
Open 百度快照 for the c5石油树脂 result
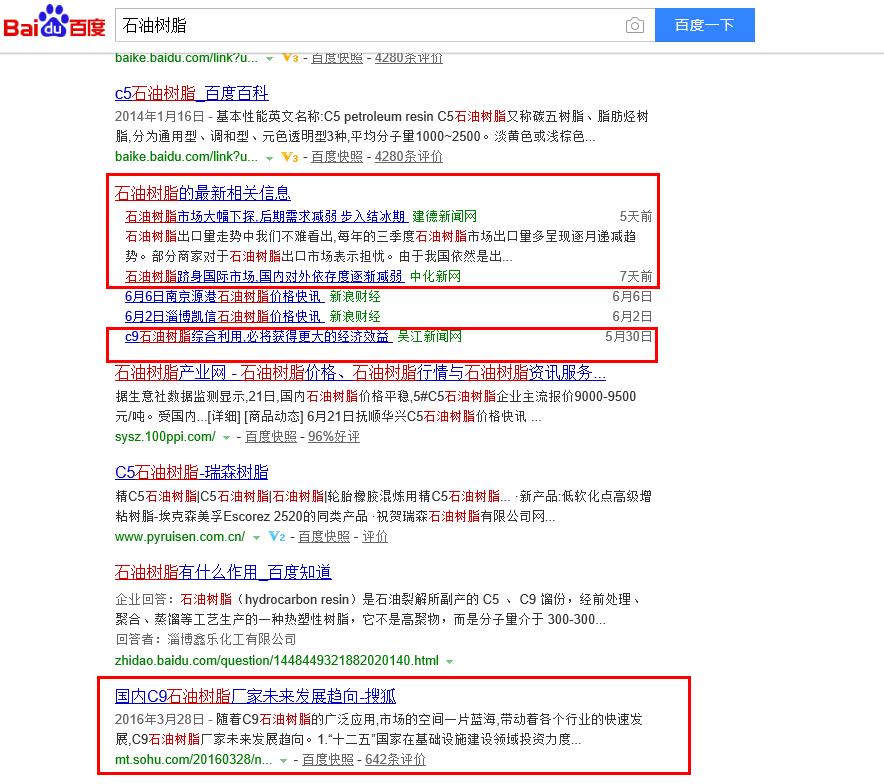point(337,157)
